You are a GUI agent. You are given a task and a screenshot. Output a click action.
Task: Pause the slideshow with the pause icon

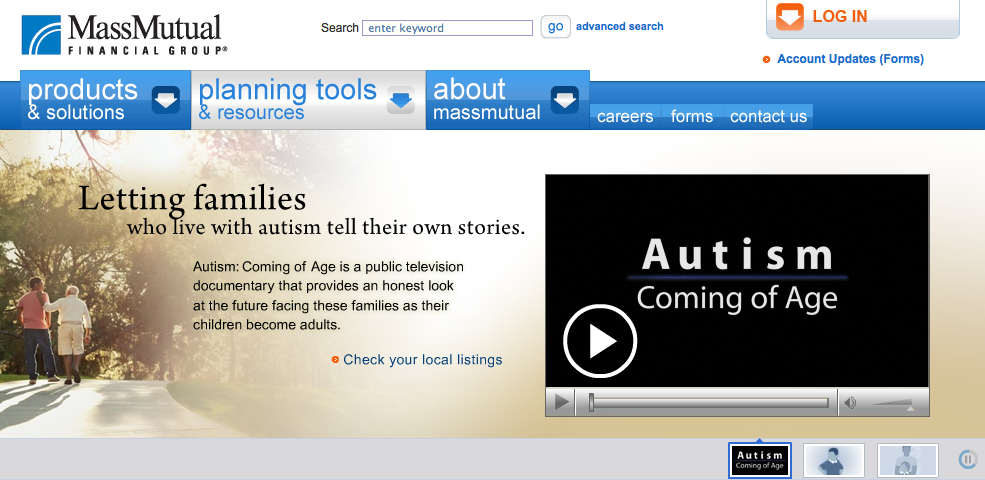pos(967,459)
